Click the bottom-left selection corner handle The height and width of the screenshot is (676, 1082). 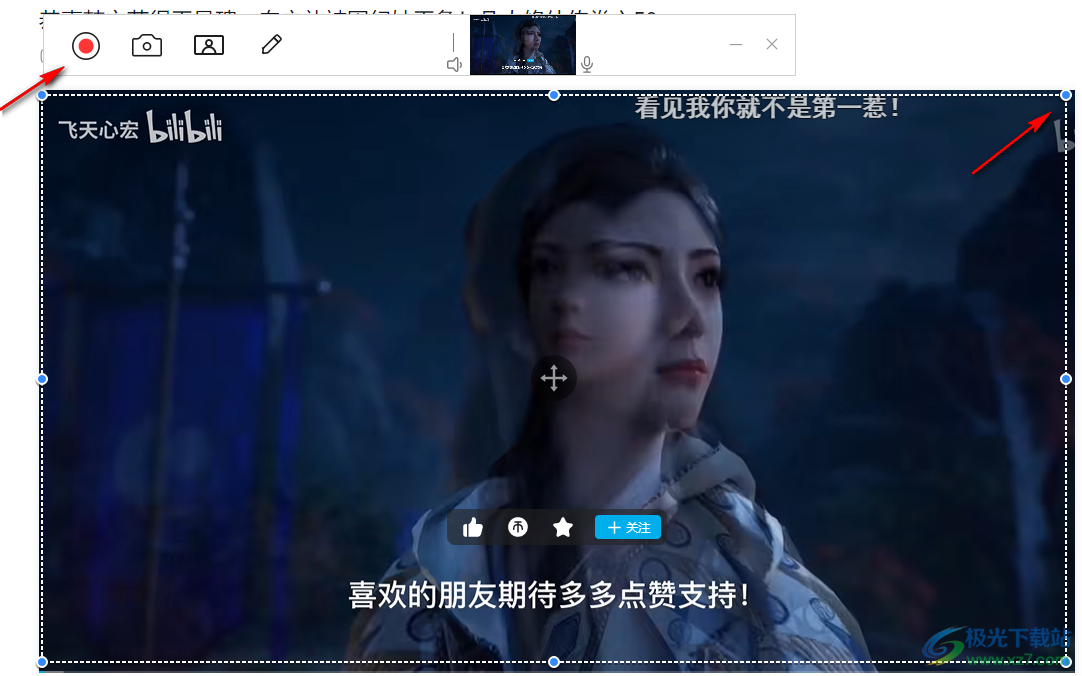42,662
